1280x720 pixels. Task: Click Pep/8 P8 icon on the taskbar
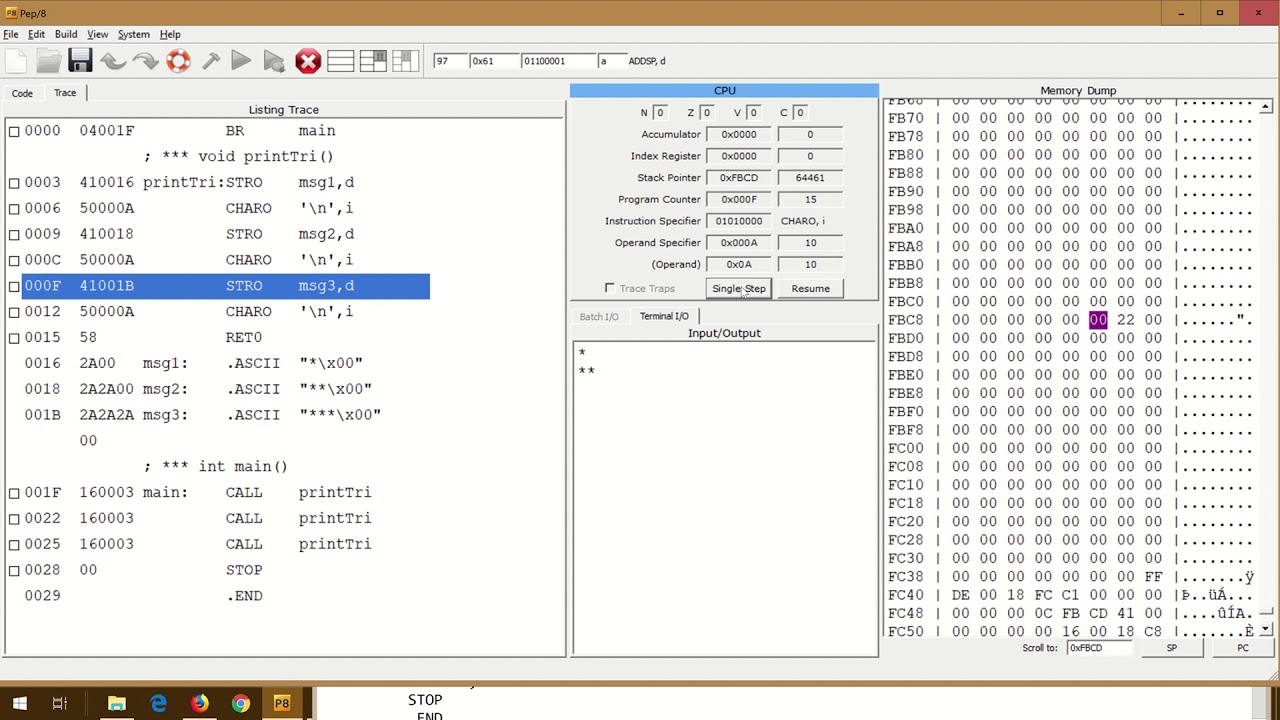(x=282, y=704)
